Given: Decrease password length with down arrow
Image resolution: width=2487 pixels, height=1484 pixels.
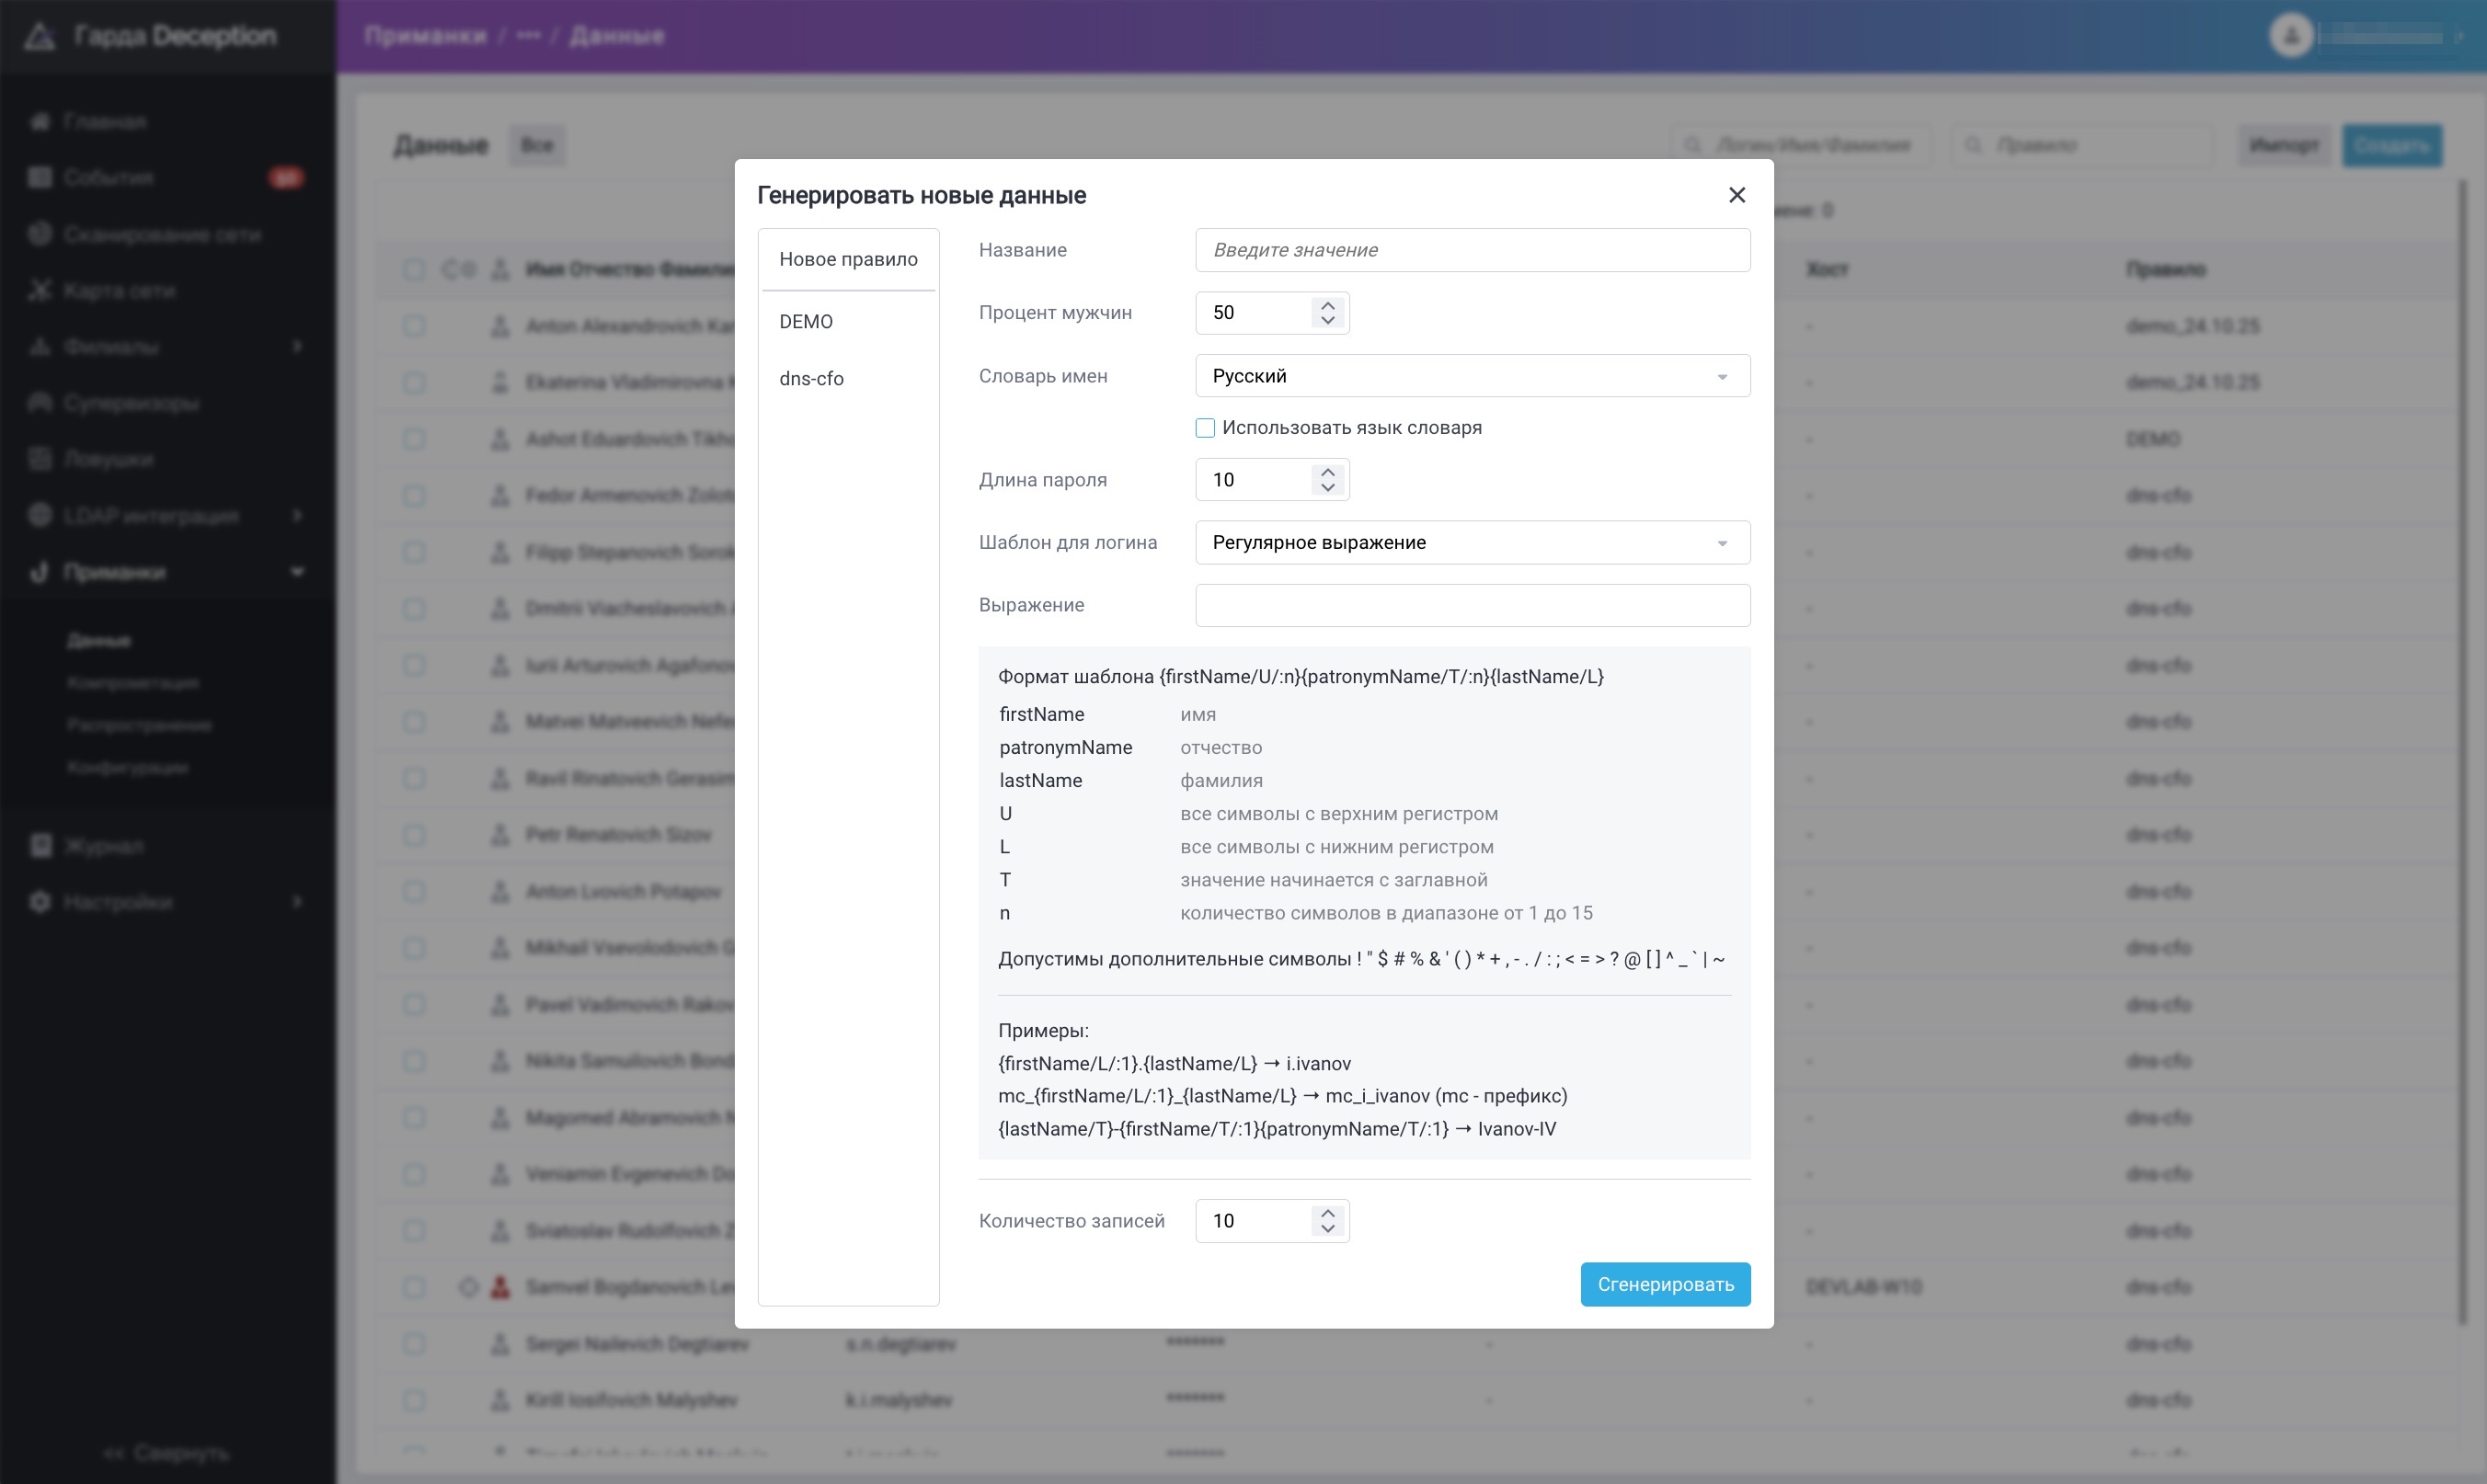Looking at the screenshot, I should click(x=1327, y=488).
